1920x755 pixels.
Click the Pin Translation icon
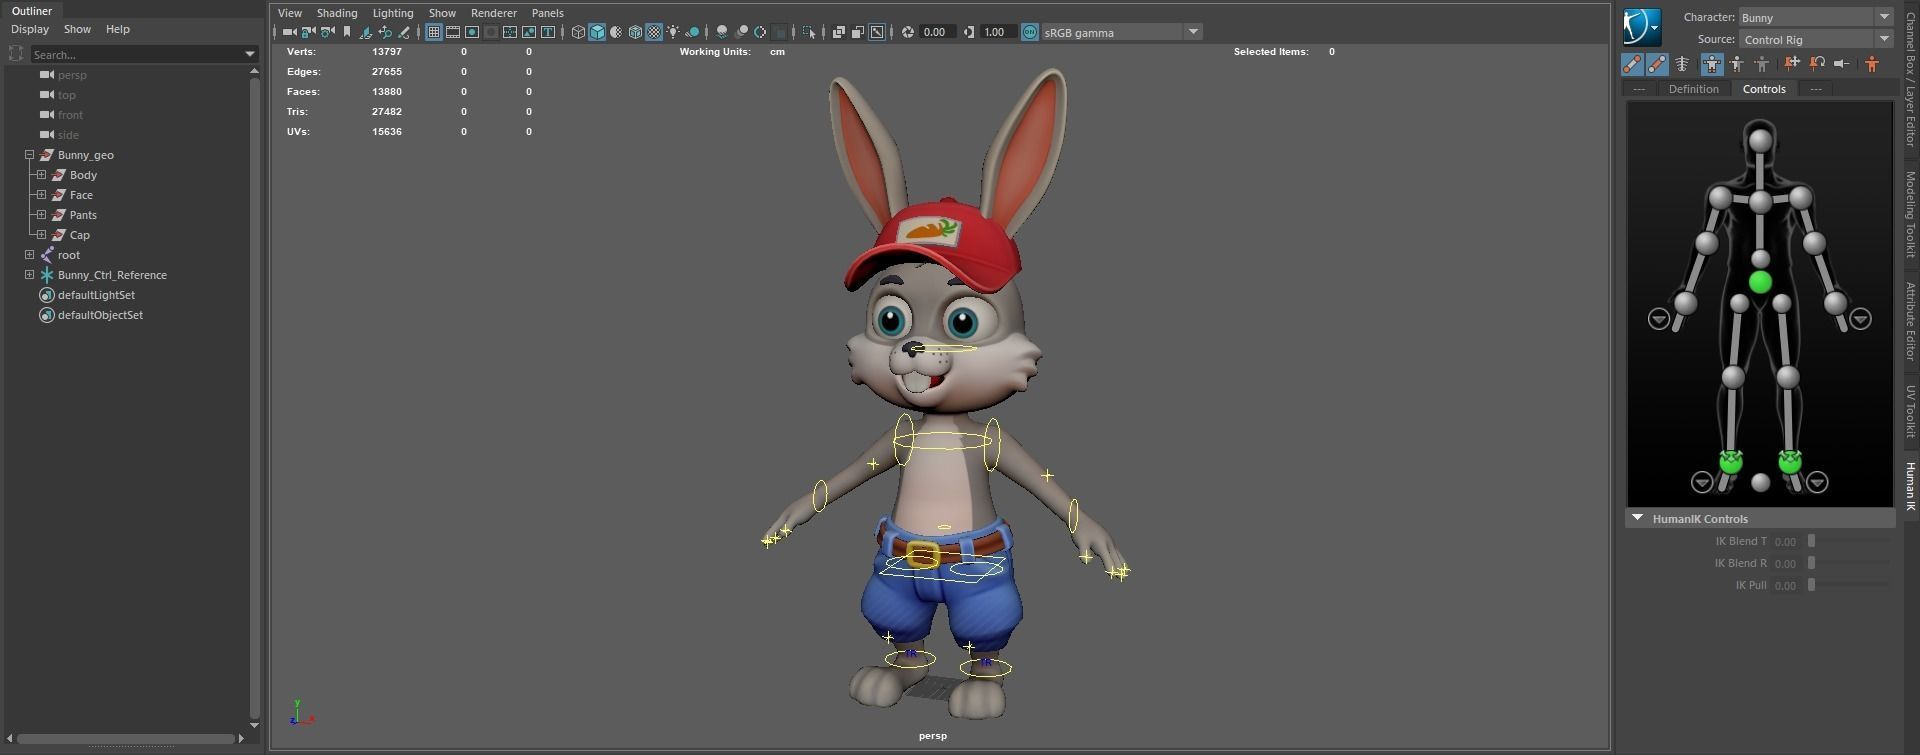(x=1792, y=64)
